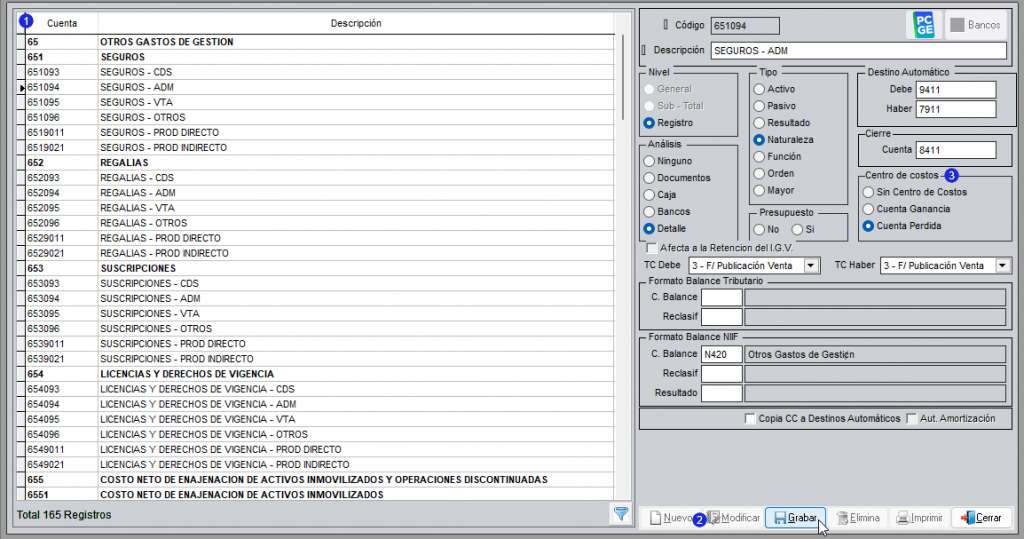Click the Cierre Cuenta field
1024x539 pixels.
coord(956,150)
